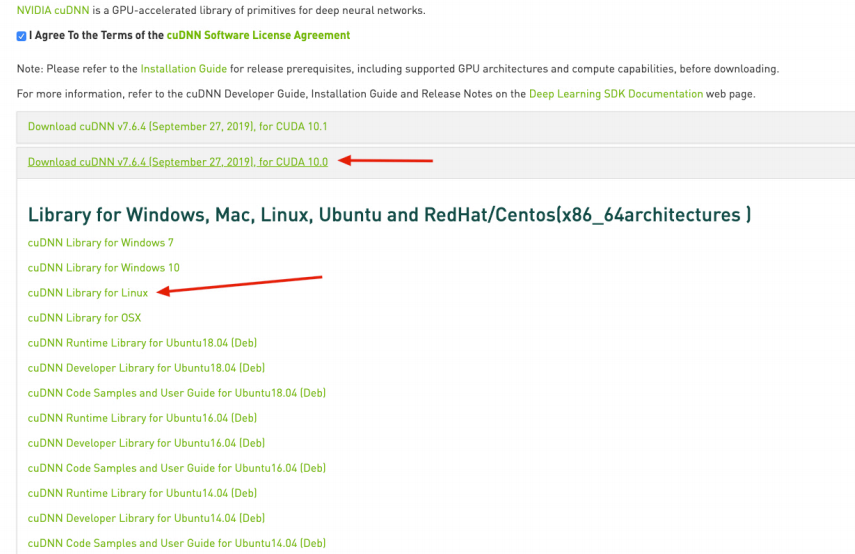This screenshot has height=554, width=855.
Task: Download cuDNN Library for Linux
Action: [88, 293]
